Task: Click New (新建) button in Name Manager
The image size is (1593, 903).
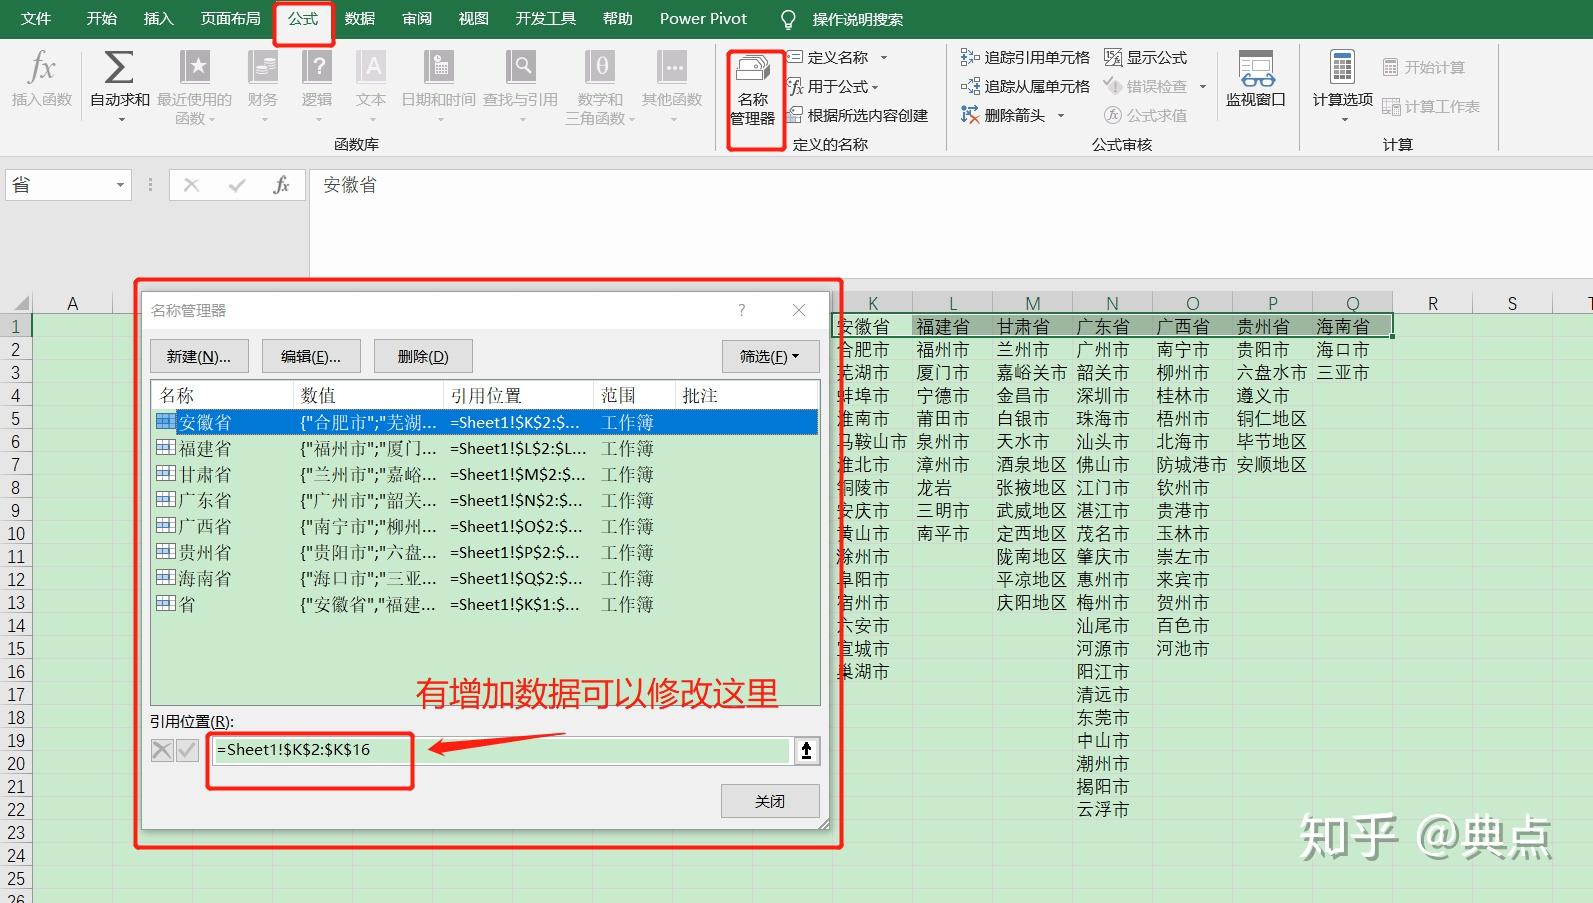Action: [199, 356]
